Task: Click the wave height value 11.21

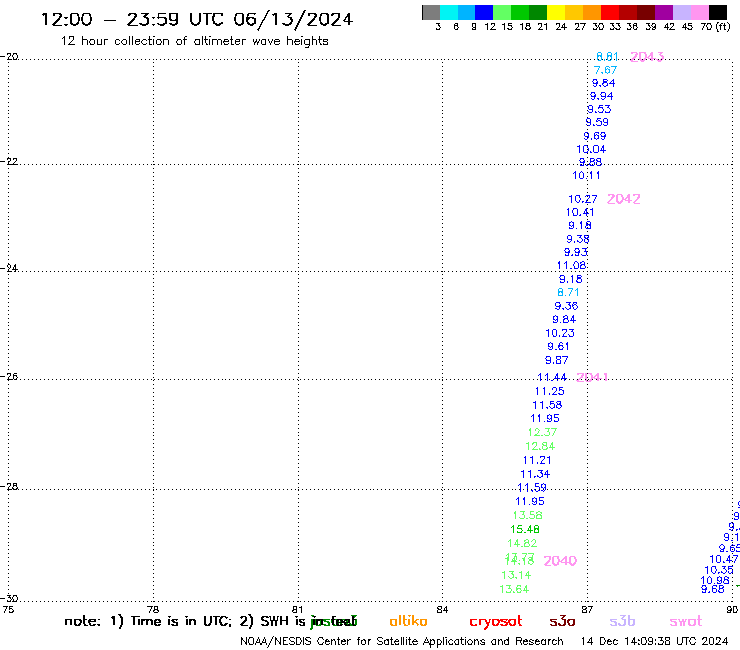Action: coord(537,460)
